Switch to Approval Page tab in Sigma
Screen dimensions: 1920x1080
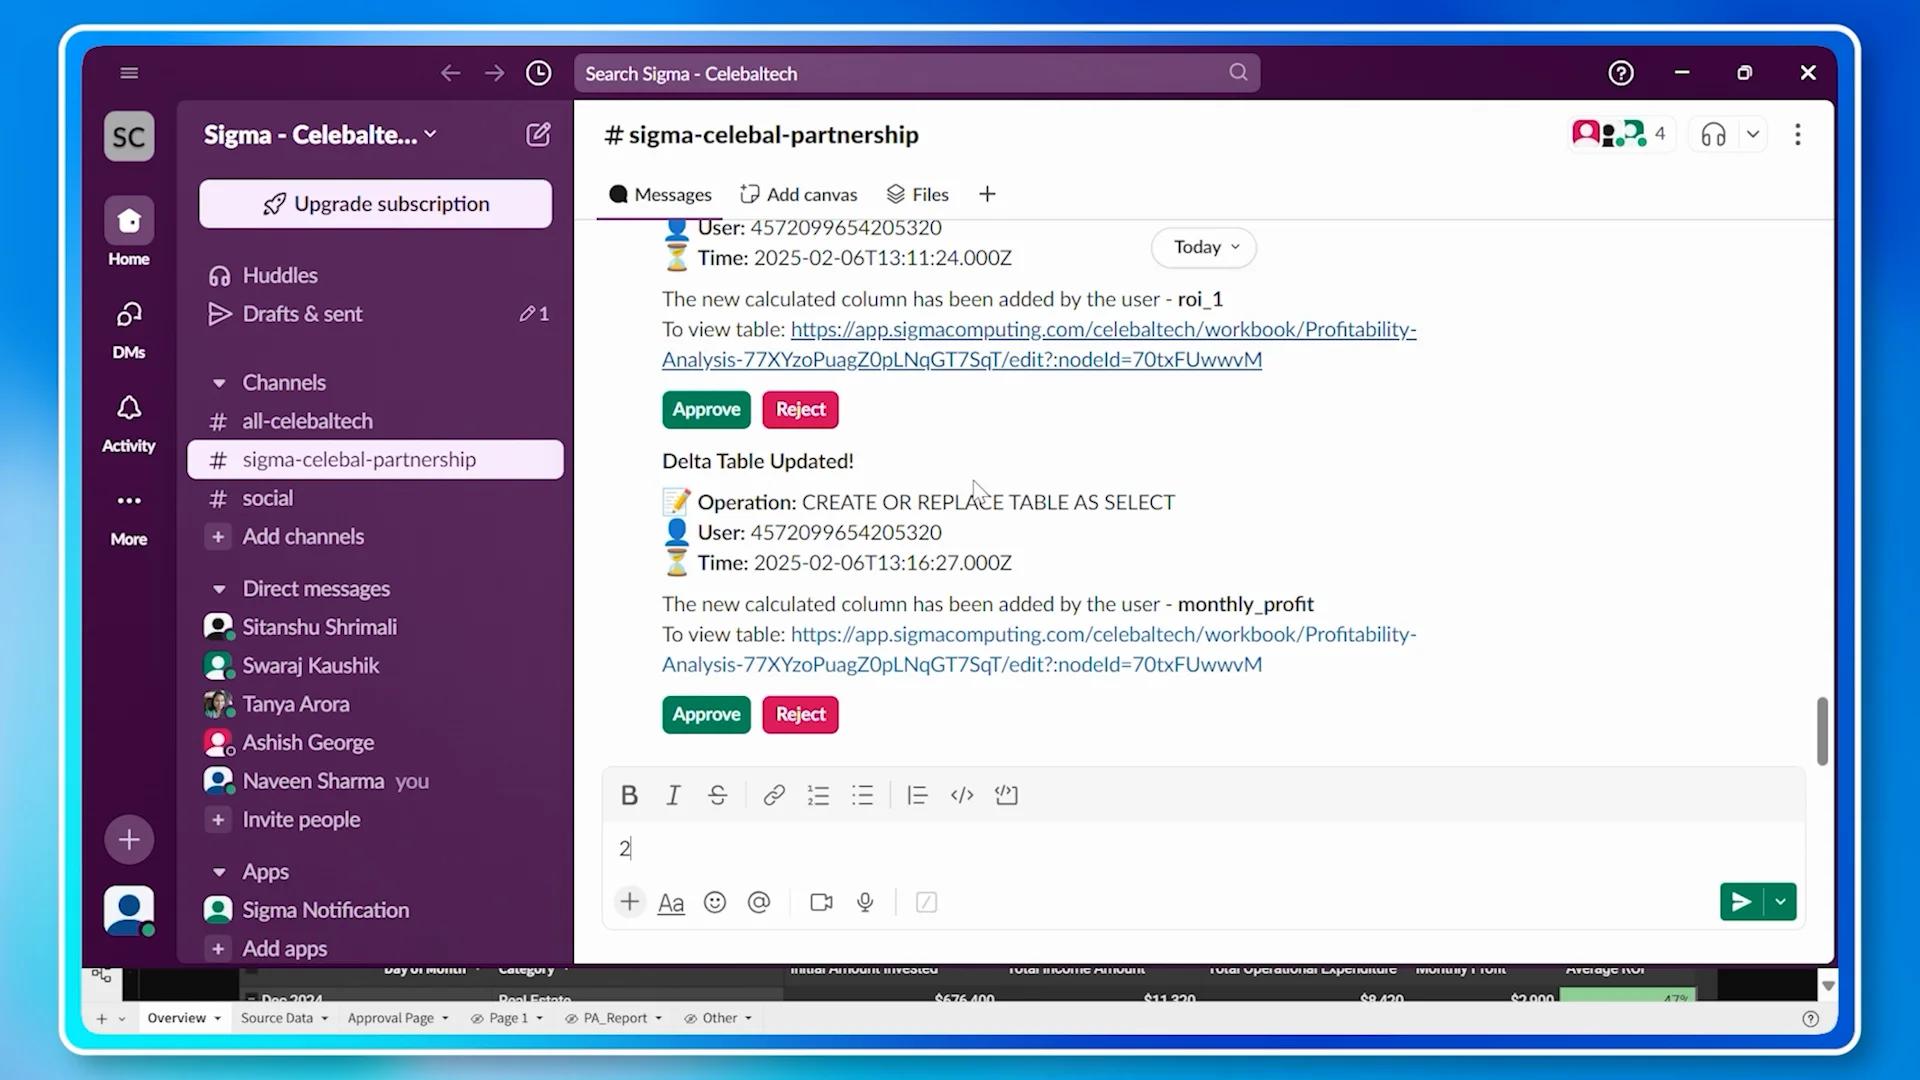coord(391,1019)
